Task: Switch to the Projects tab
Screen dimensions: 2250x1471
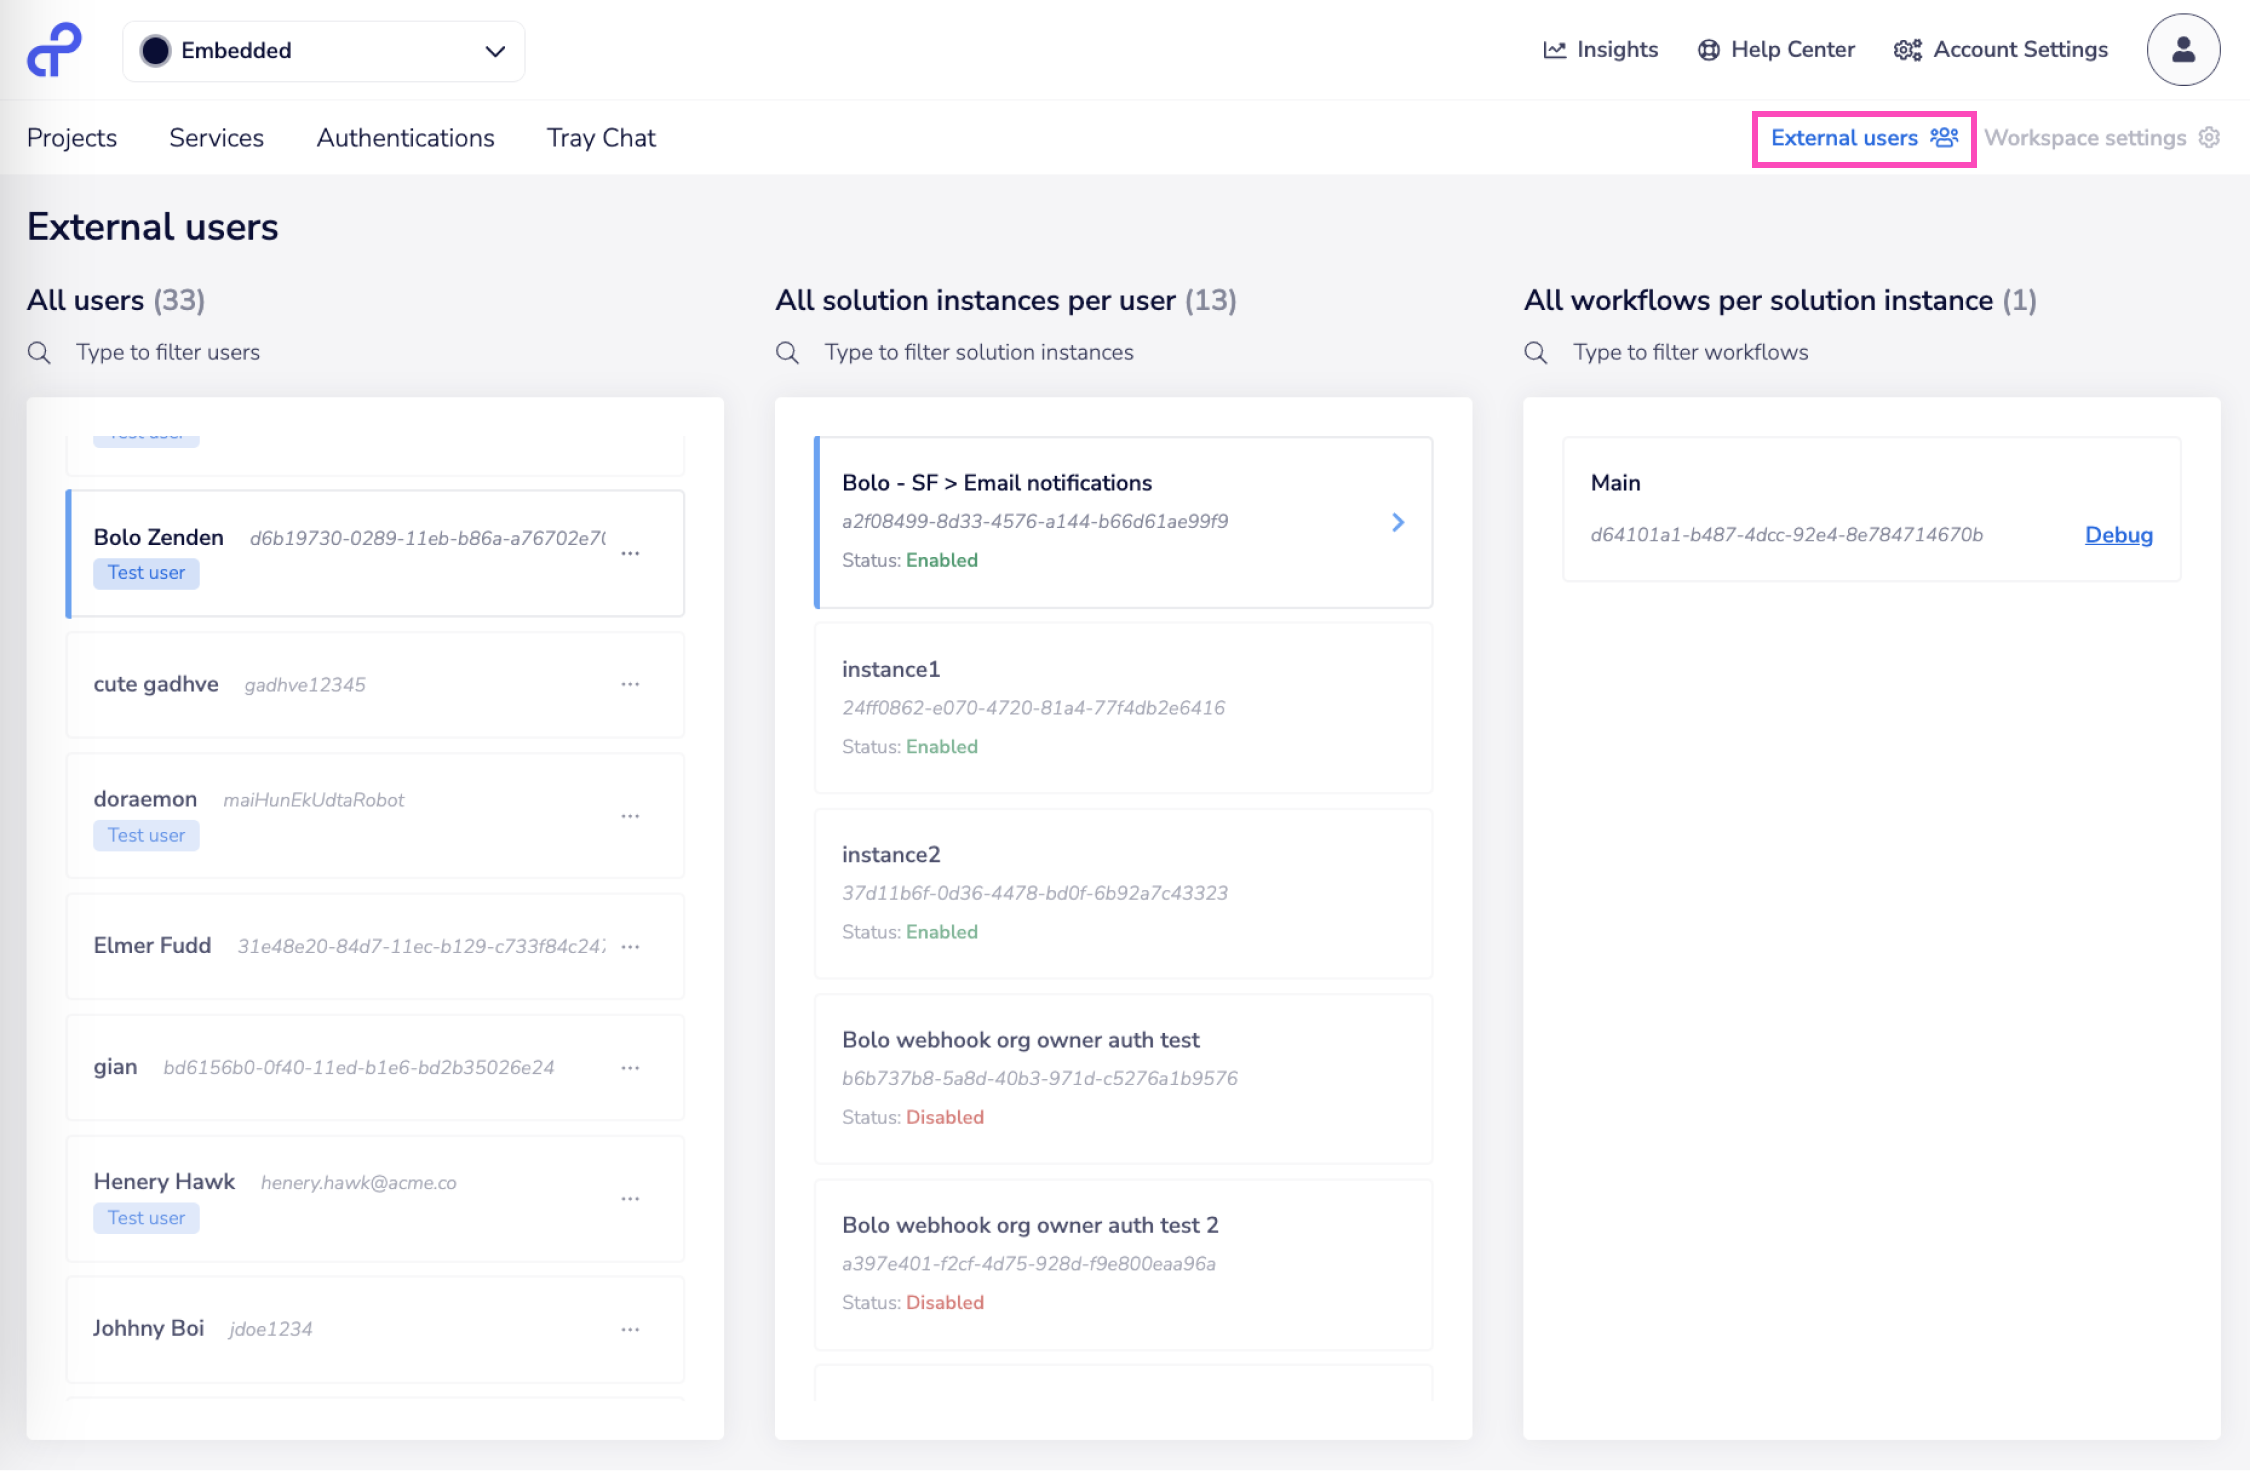Action: (73, 137)
